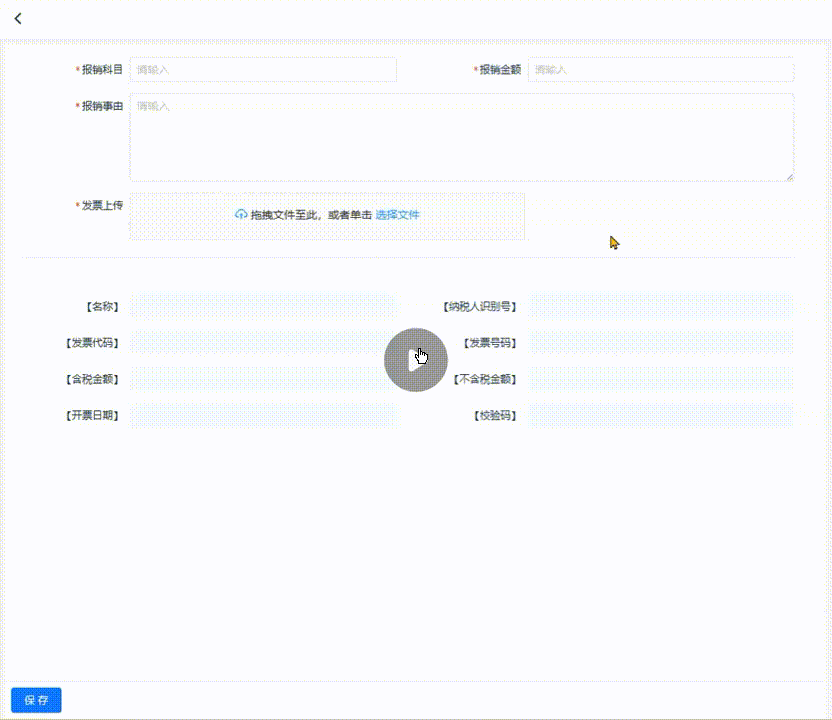Click the 报销科目 label
This screenshot has width=832, height=720.
tap(102, 70)
